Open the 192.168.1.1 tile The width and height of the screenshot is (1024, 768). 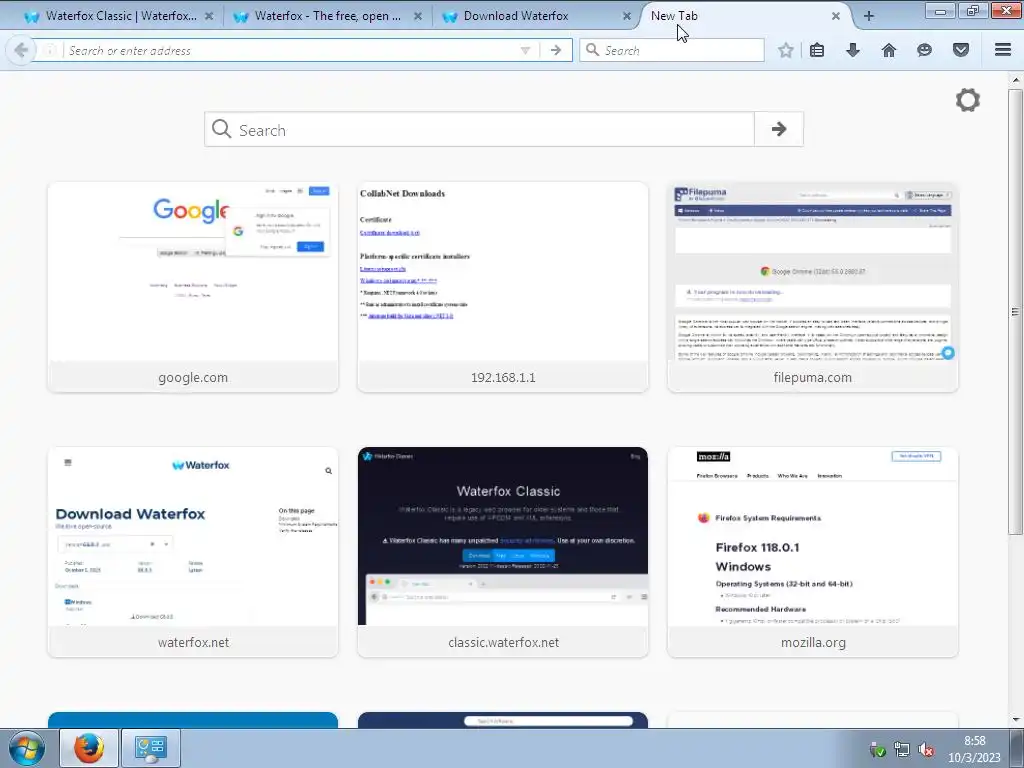coord(503,287)
